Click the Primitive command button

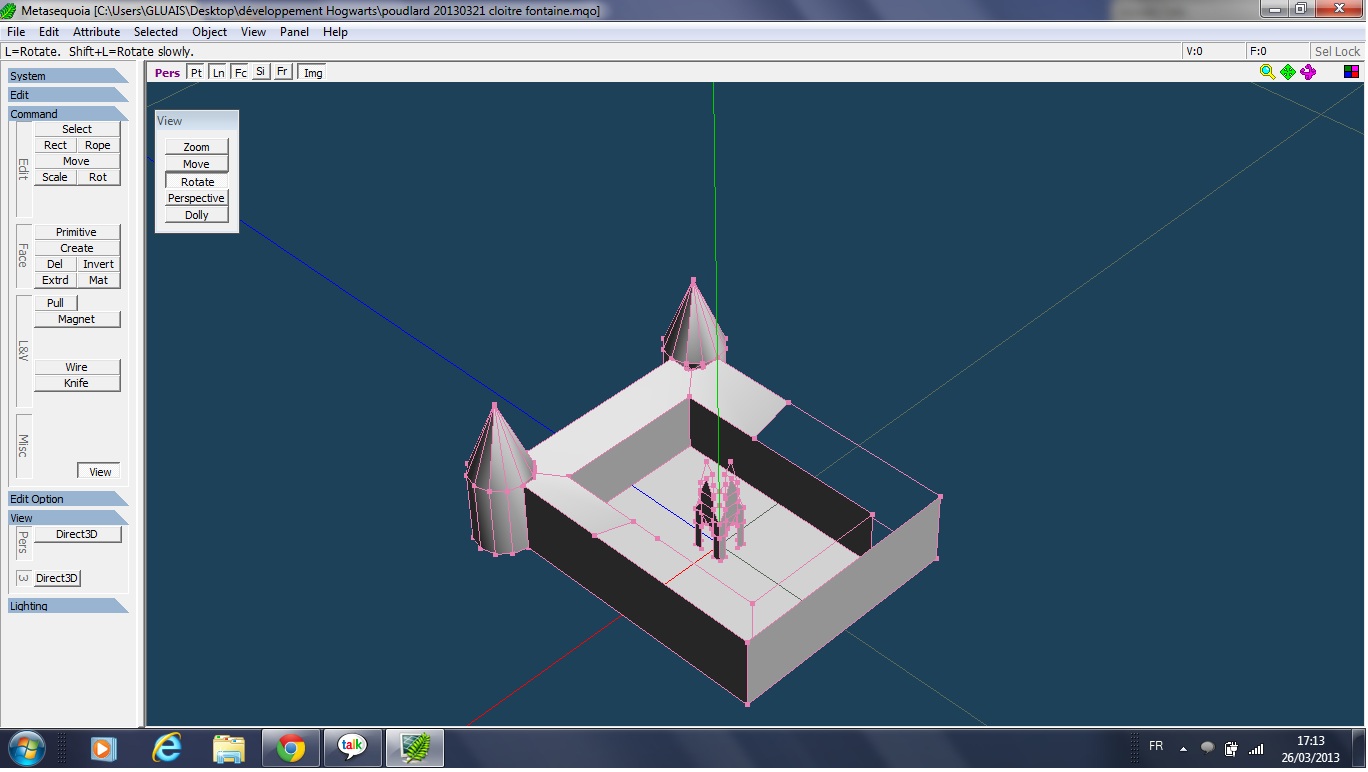pyautogui.click(x=76, y=232)
